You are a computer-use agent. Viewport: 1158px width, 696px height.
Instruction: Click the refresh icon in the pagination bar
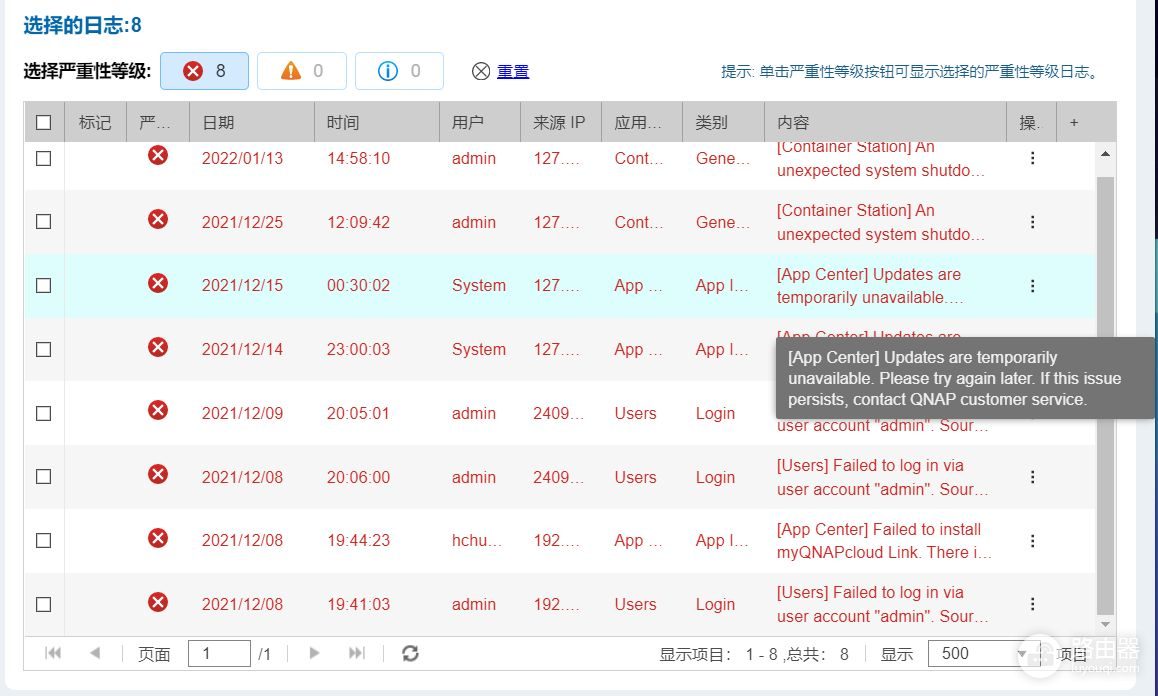pos(410,653)
